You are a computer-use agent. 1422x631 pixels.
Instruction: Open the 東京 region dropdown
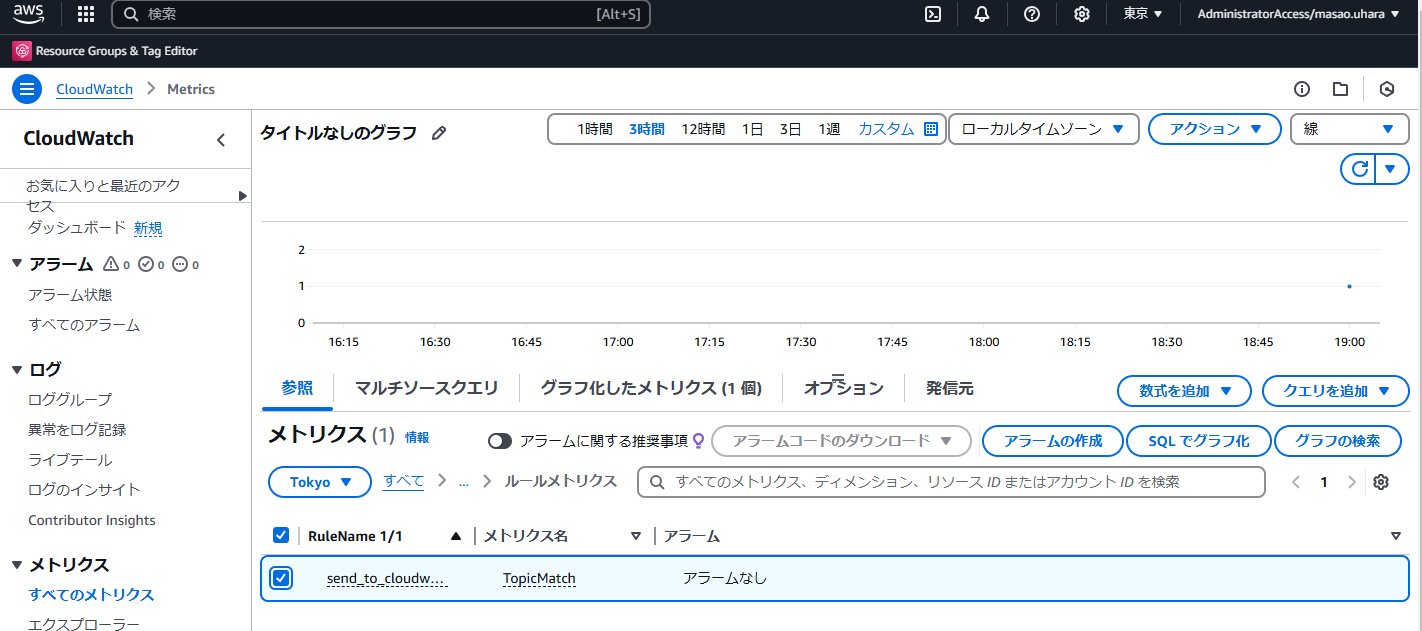pos(1143,14)
